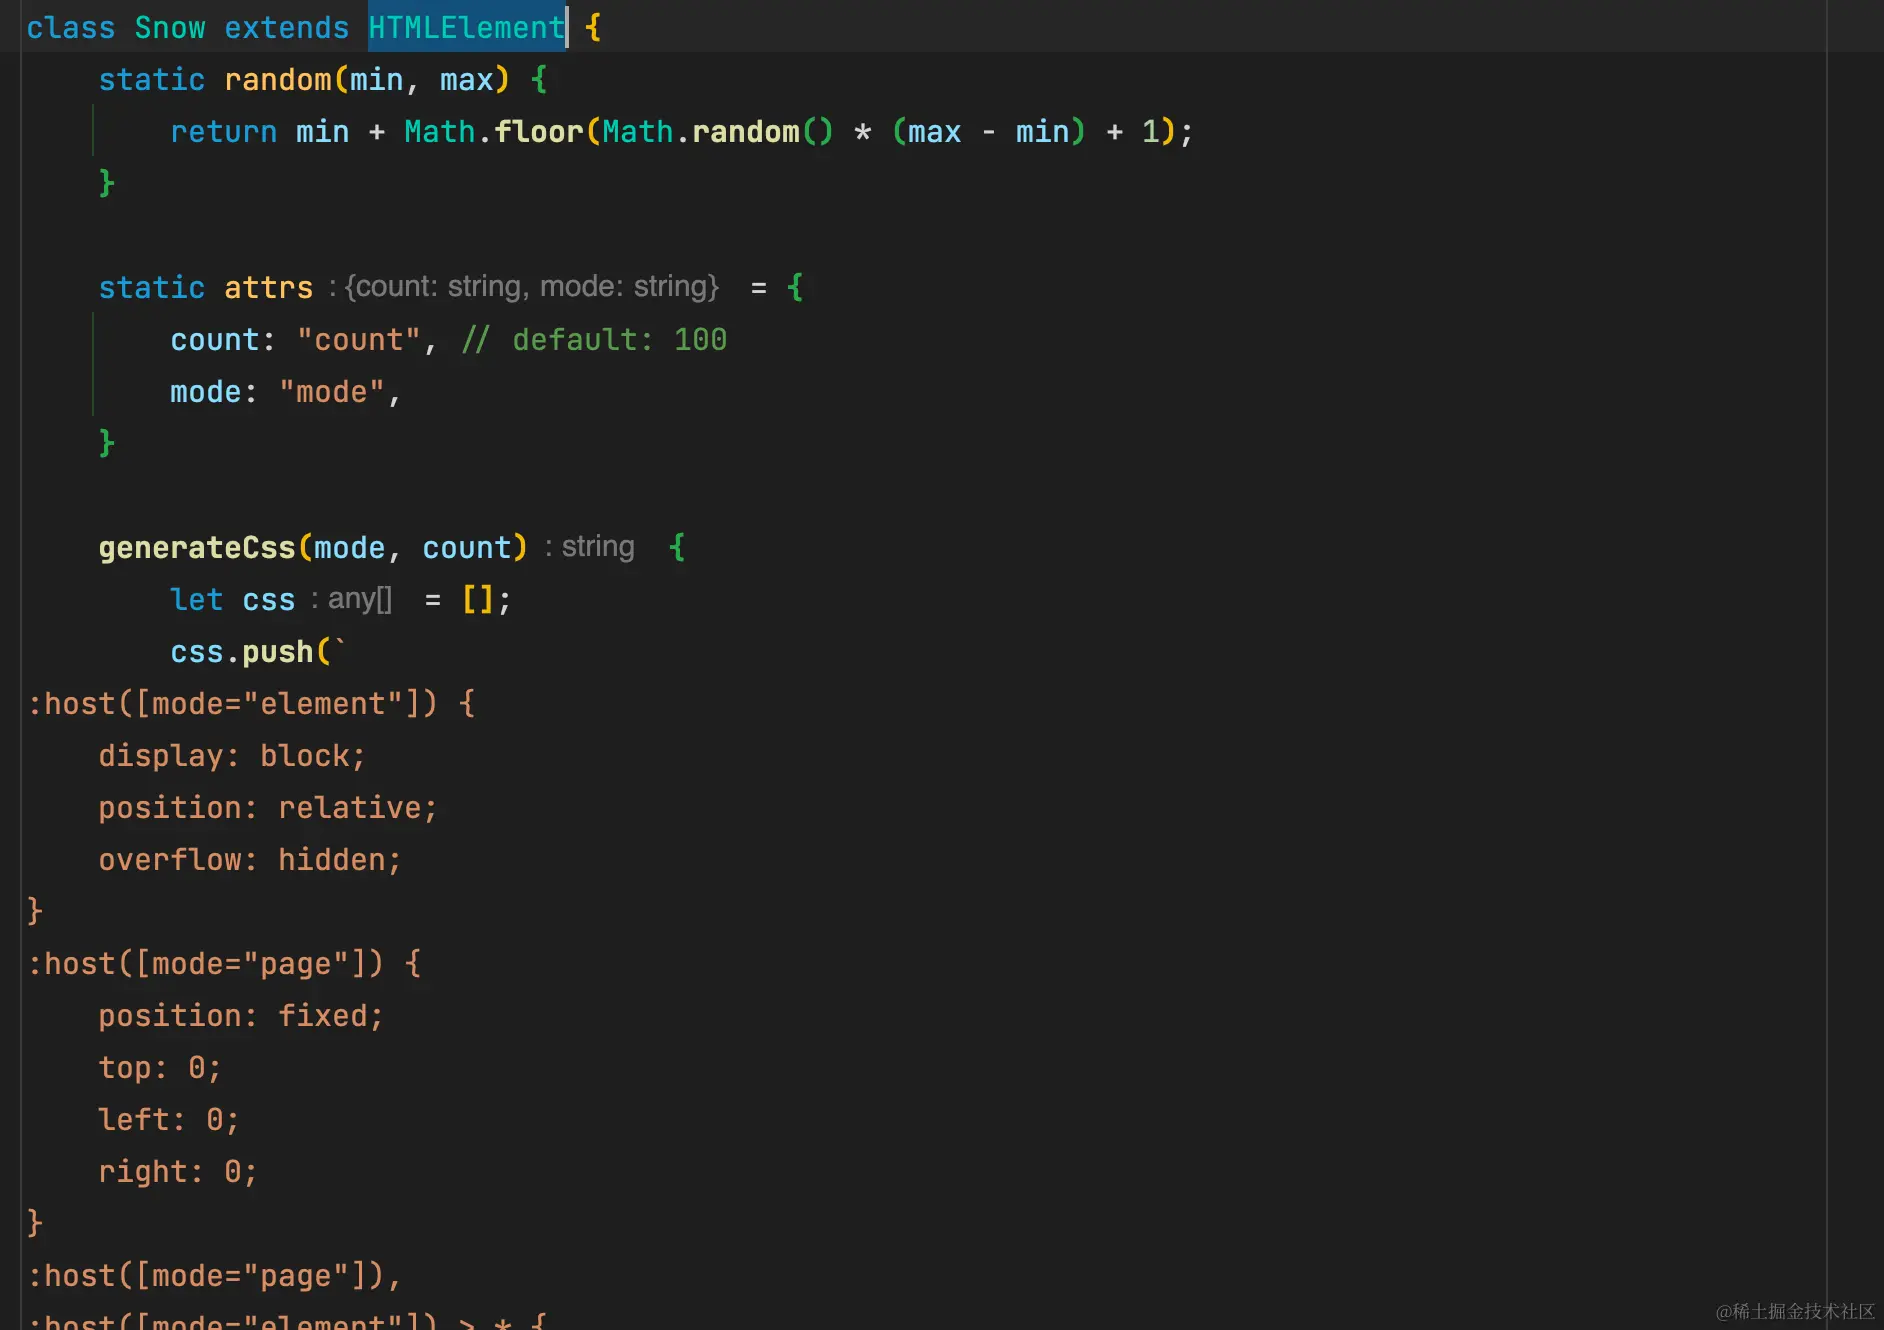Image resolution: width=1884 pixels, height=1330 pixels.
Task: Click the "mode" string value
Action: tap(332, 391)
